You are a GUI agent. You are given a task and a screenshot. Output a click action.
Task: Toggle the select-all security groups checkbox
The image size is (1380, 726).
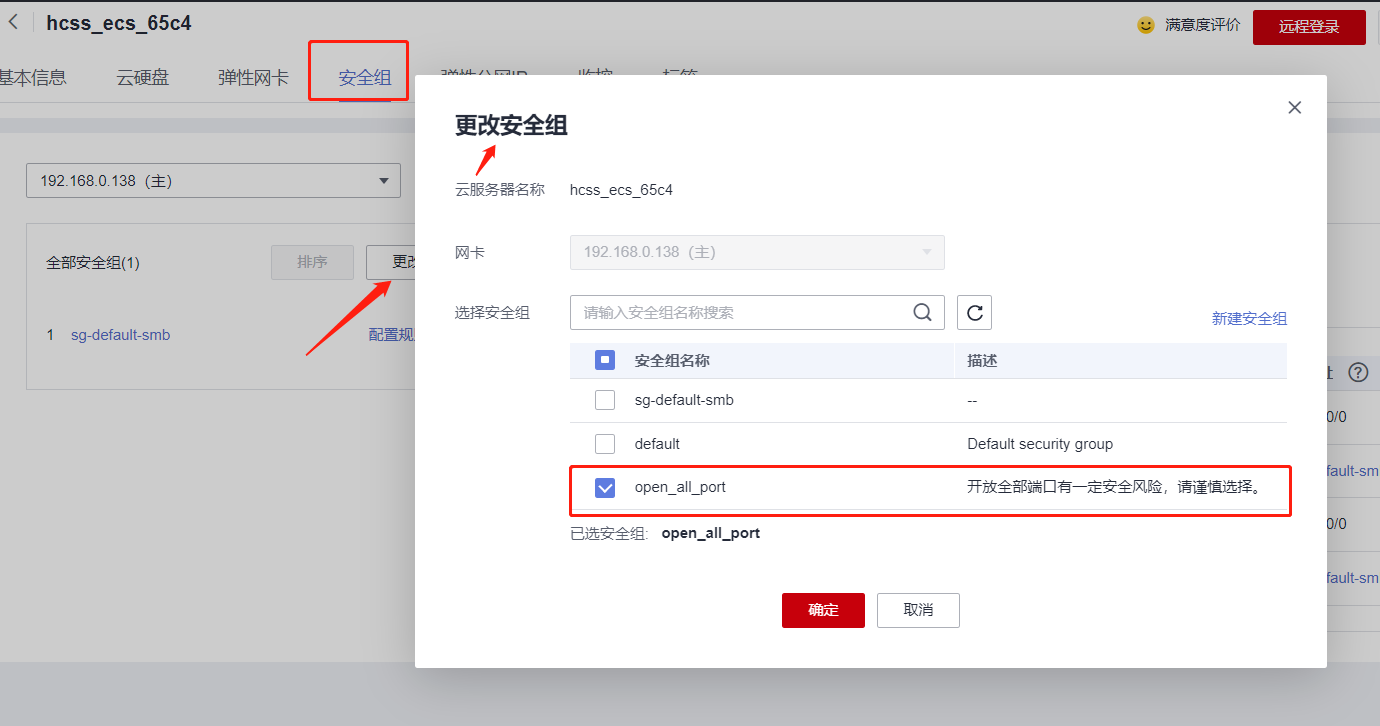pyautogui.click(x=605, y=360)
